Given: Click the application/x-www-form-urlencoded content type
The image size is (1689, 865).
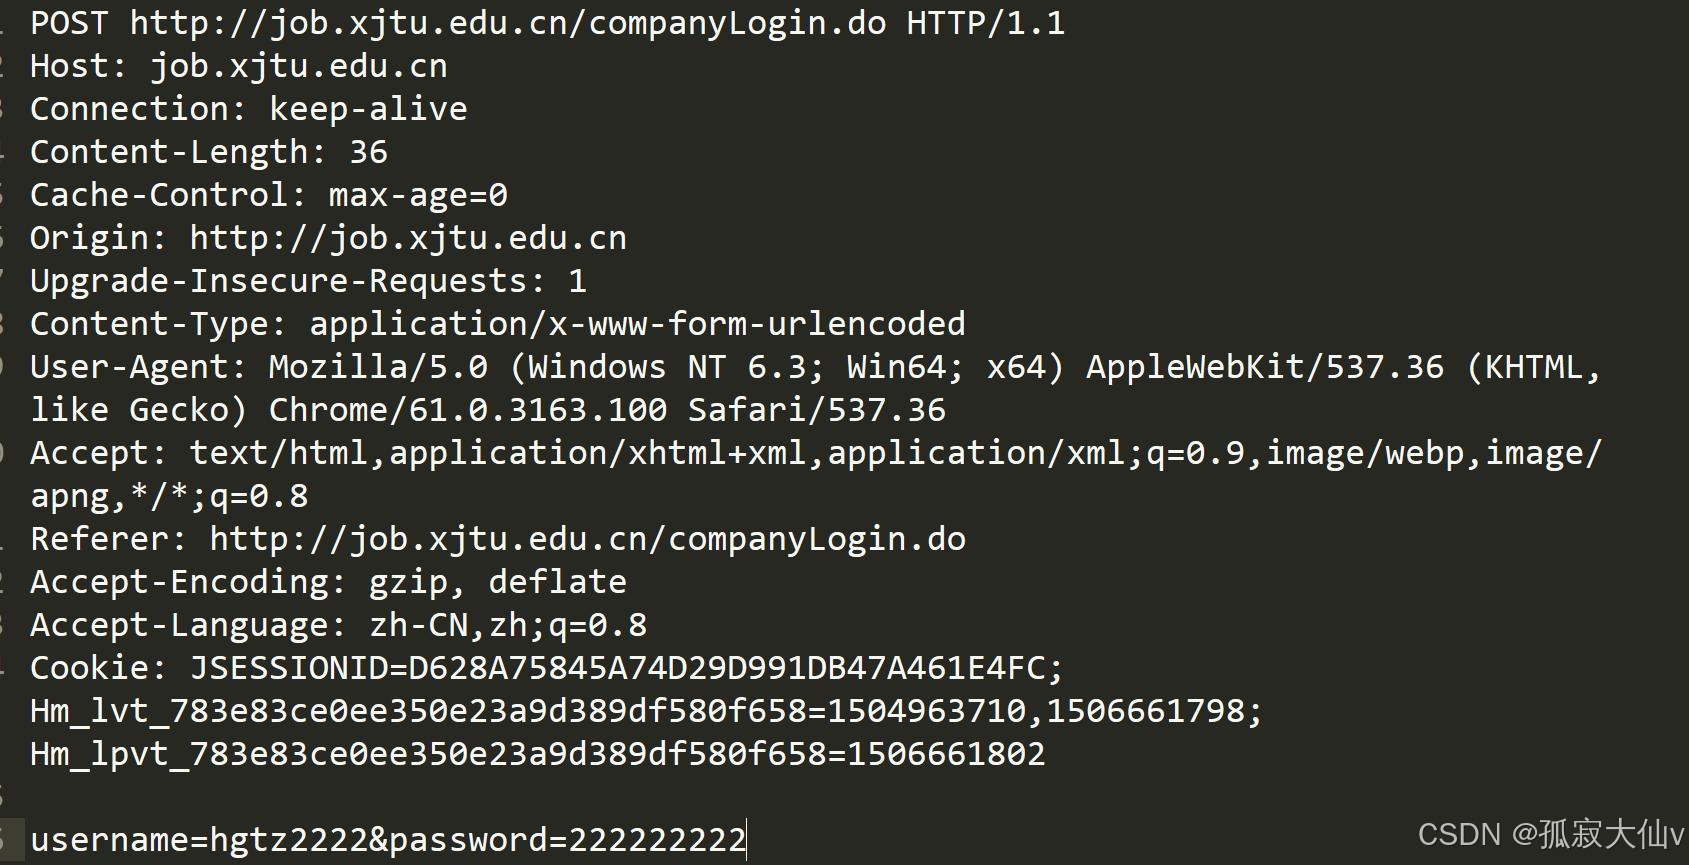Looking at the screenshot, I should click(637, 324).
